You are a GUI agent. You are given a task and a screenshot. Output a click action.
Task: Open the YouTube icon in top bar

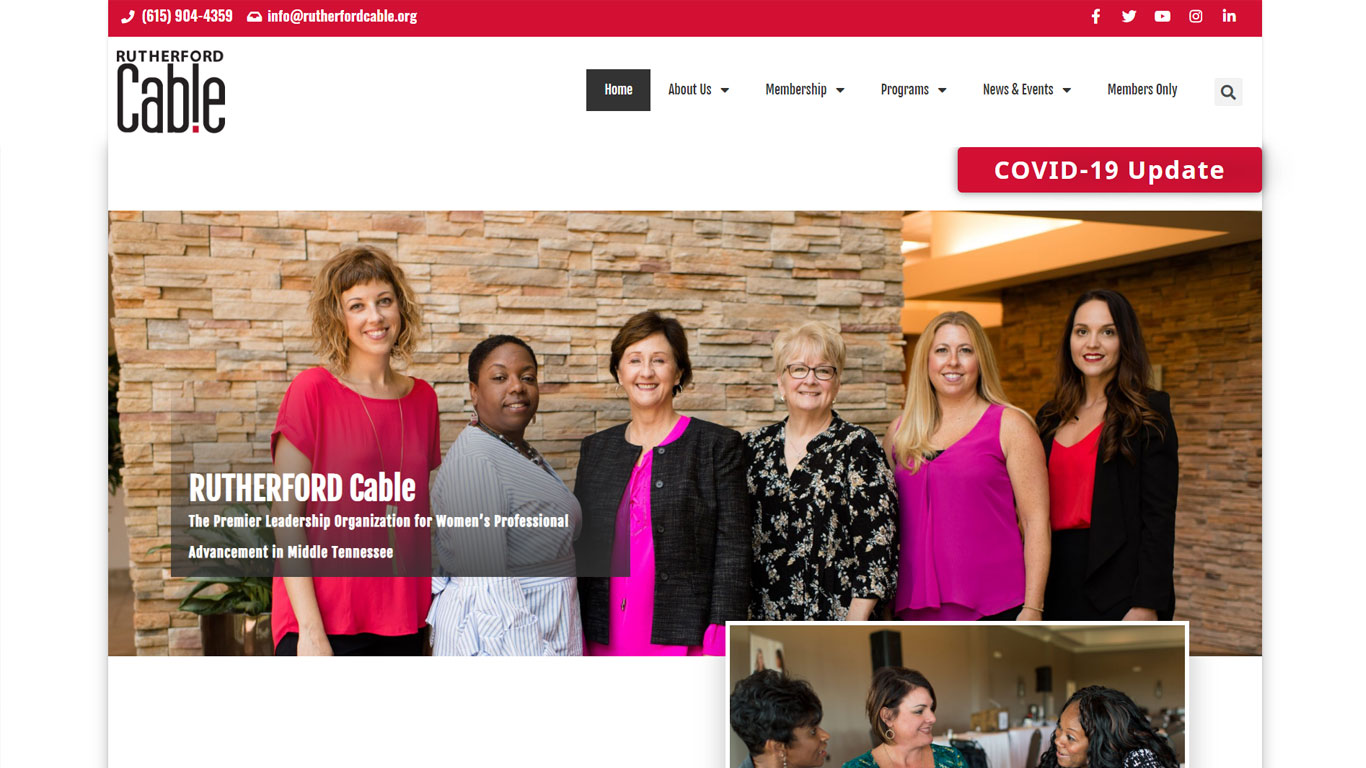[1162, 16]
